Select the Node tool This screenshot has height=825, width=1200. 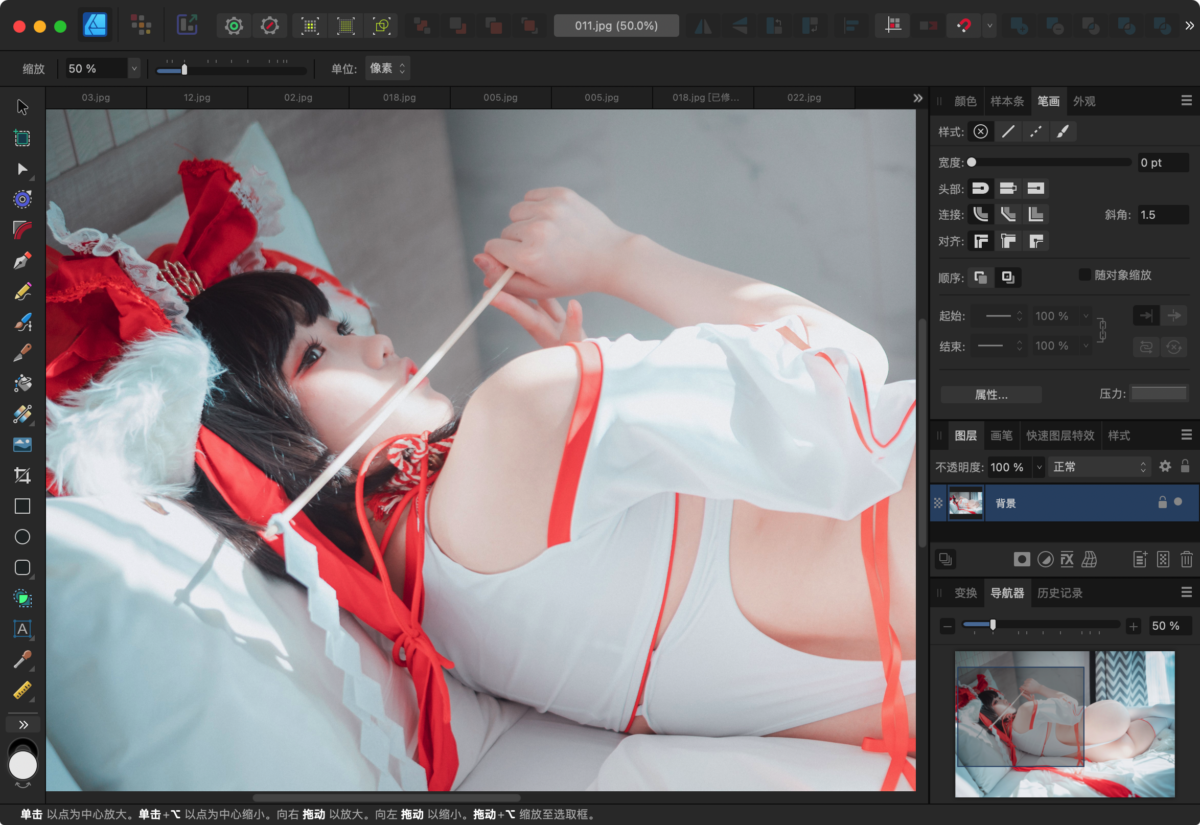tap(22, 169)
